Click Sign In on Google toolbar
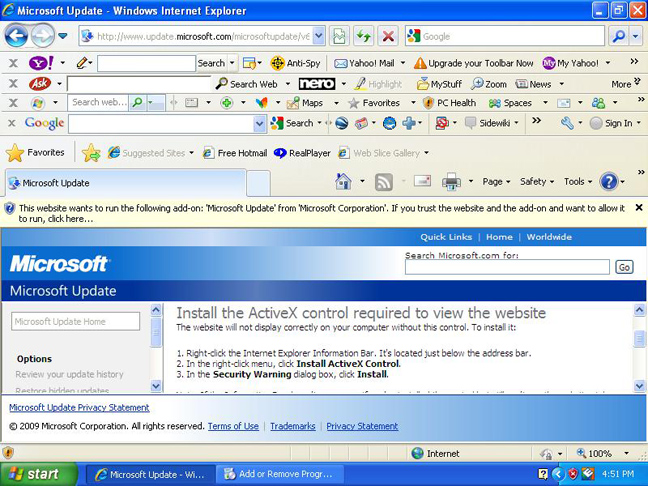Viewport: 648px width, 486px height. (611, 123)
